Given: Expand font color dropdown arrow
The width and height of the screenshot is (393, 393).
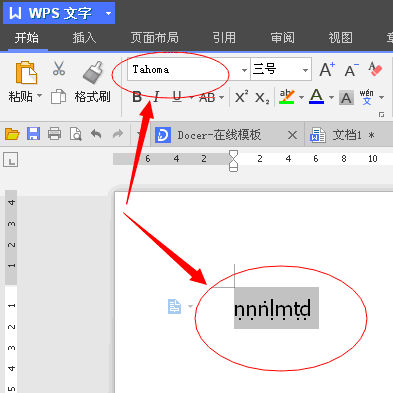Looking at the screenshot, I should coord(331,97).
